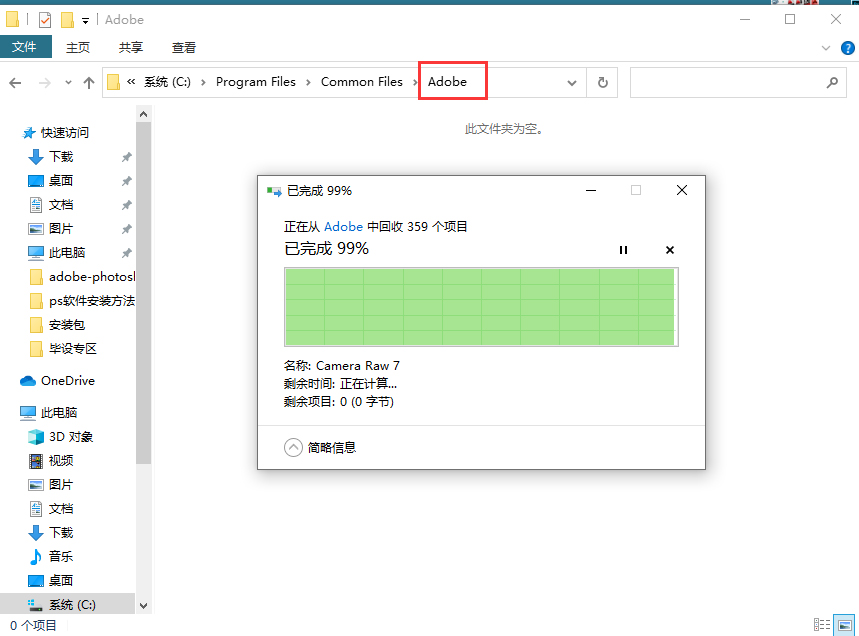Open pinned 文档 under quick access
The height and width of the screenshot is (636, 859).
click(x=61, y=205)
